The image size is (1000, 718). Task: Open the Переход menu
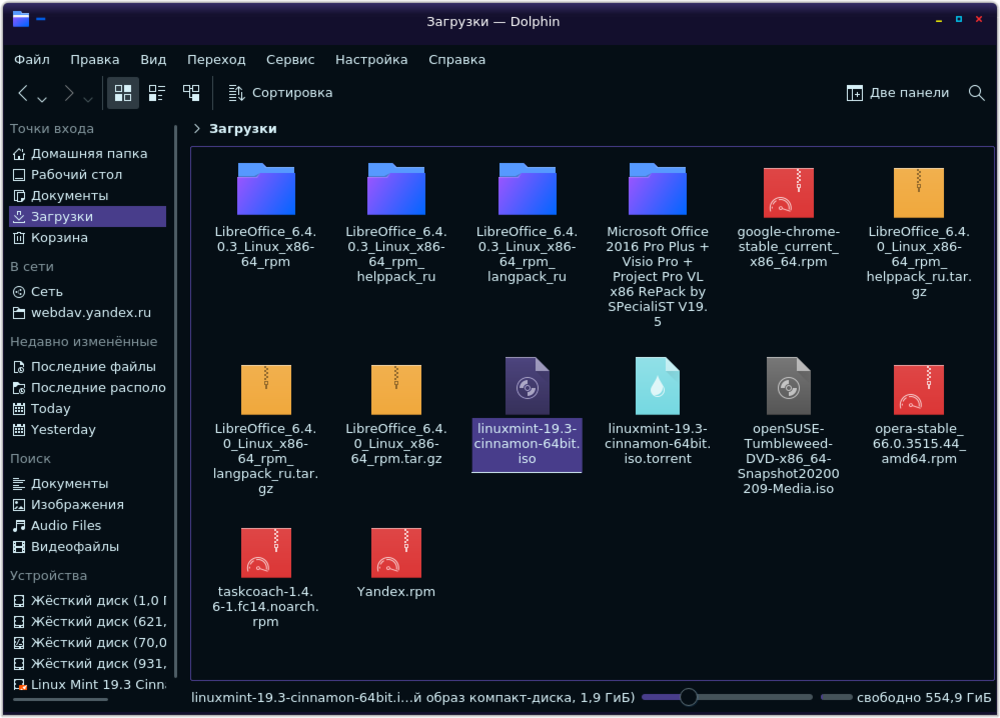tap(216, 59)
